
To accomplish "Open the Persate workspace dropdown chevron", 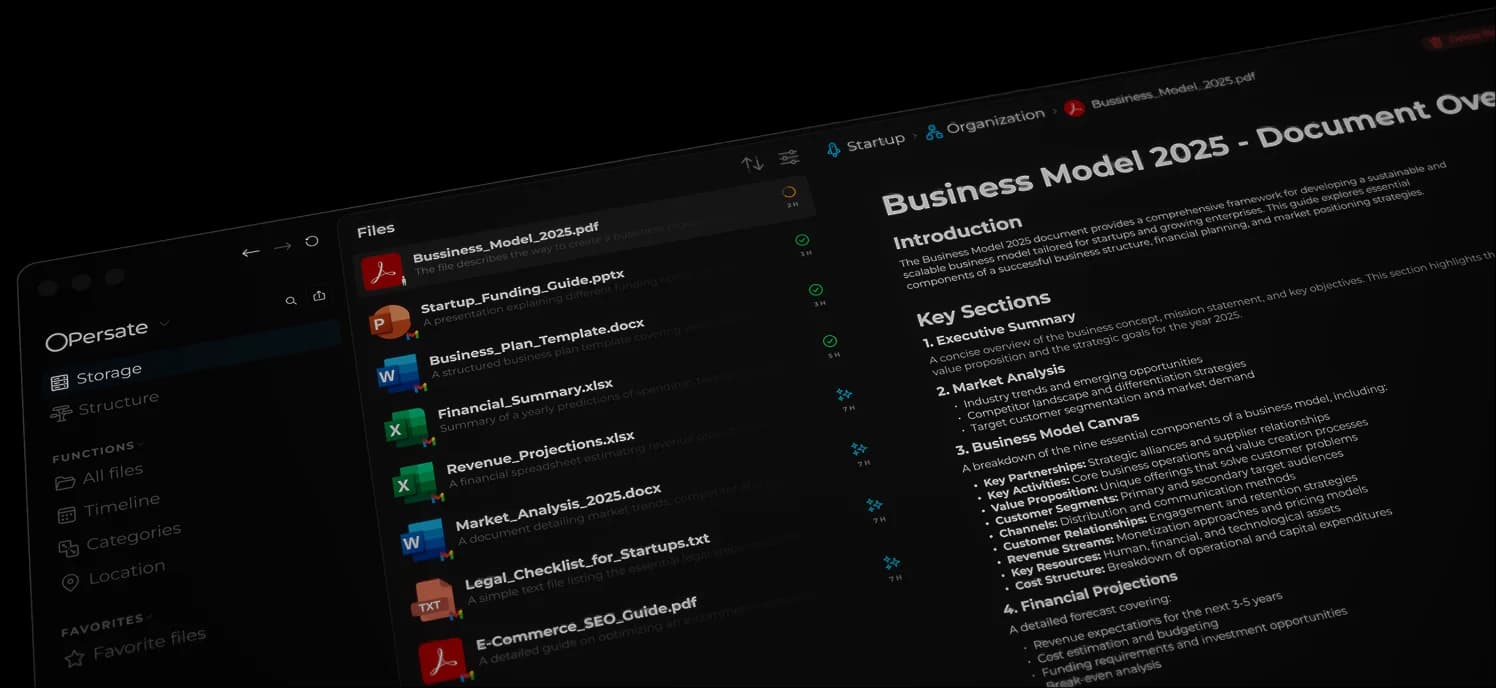I will click(x=165, y=323).
